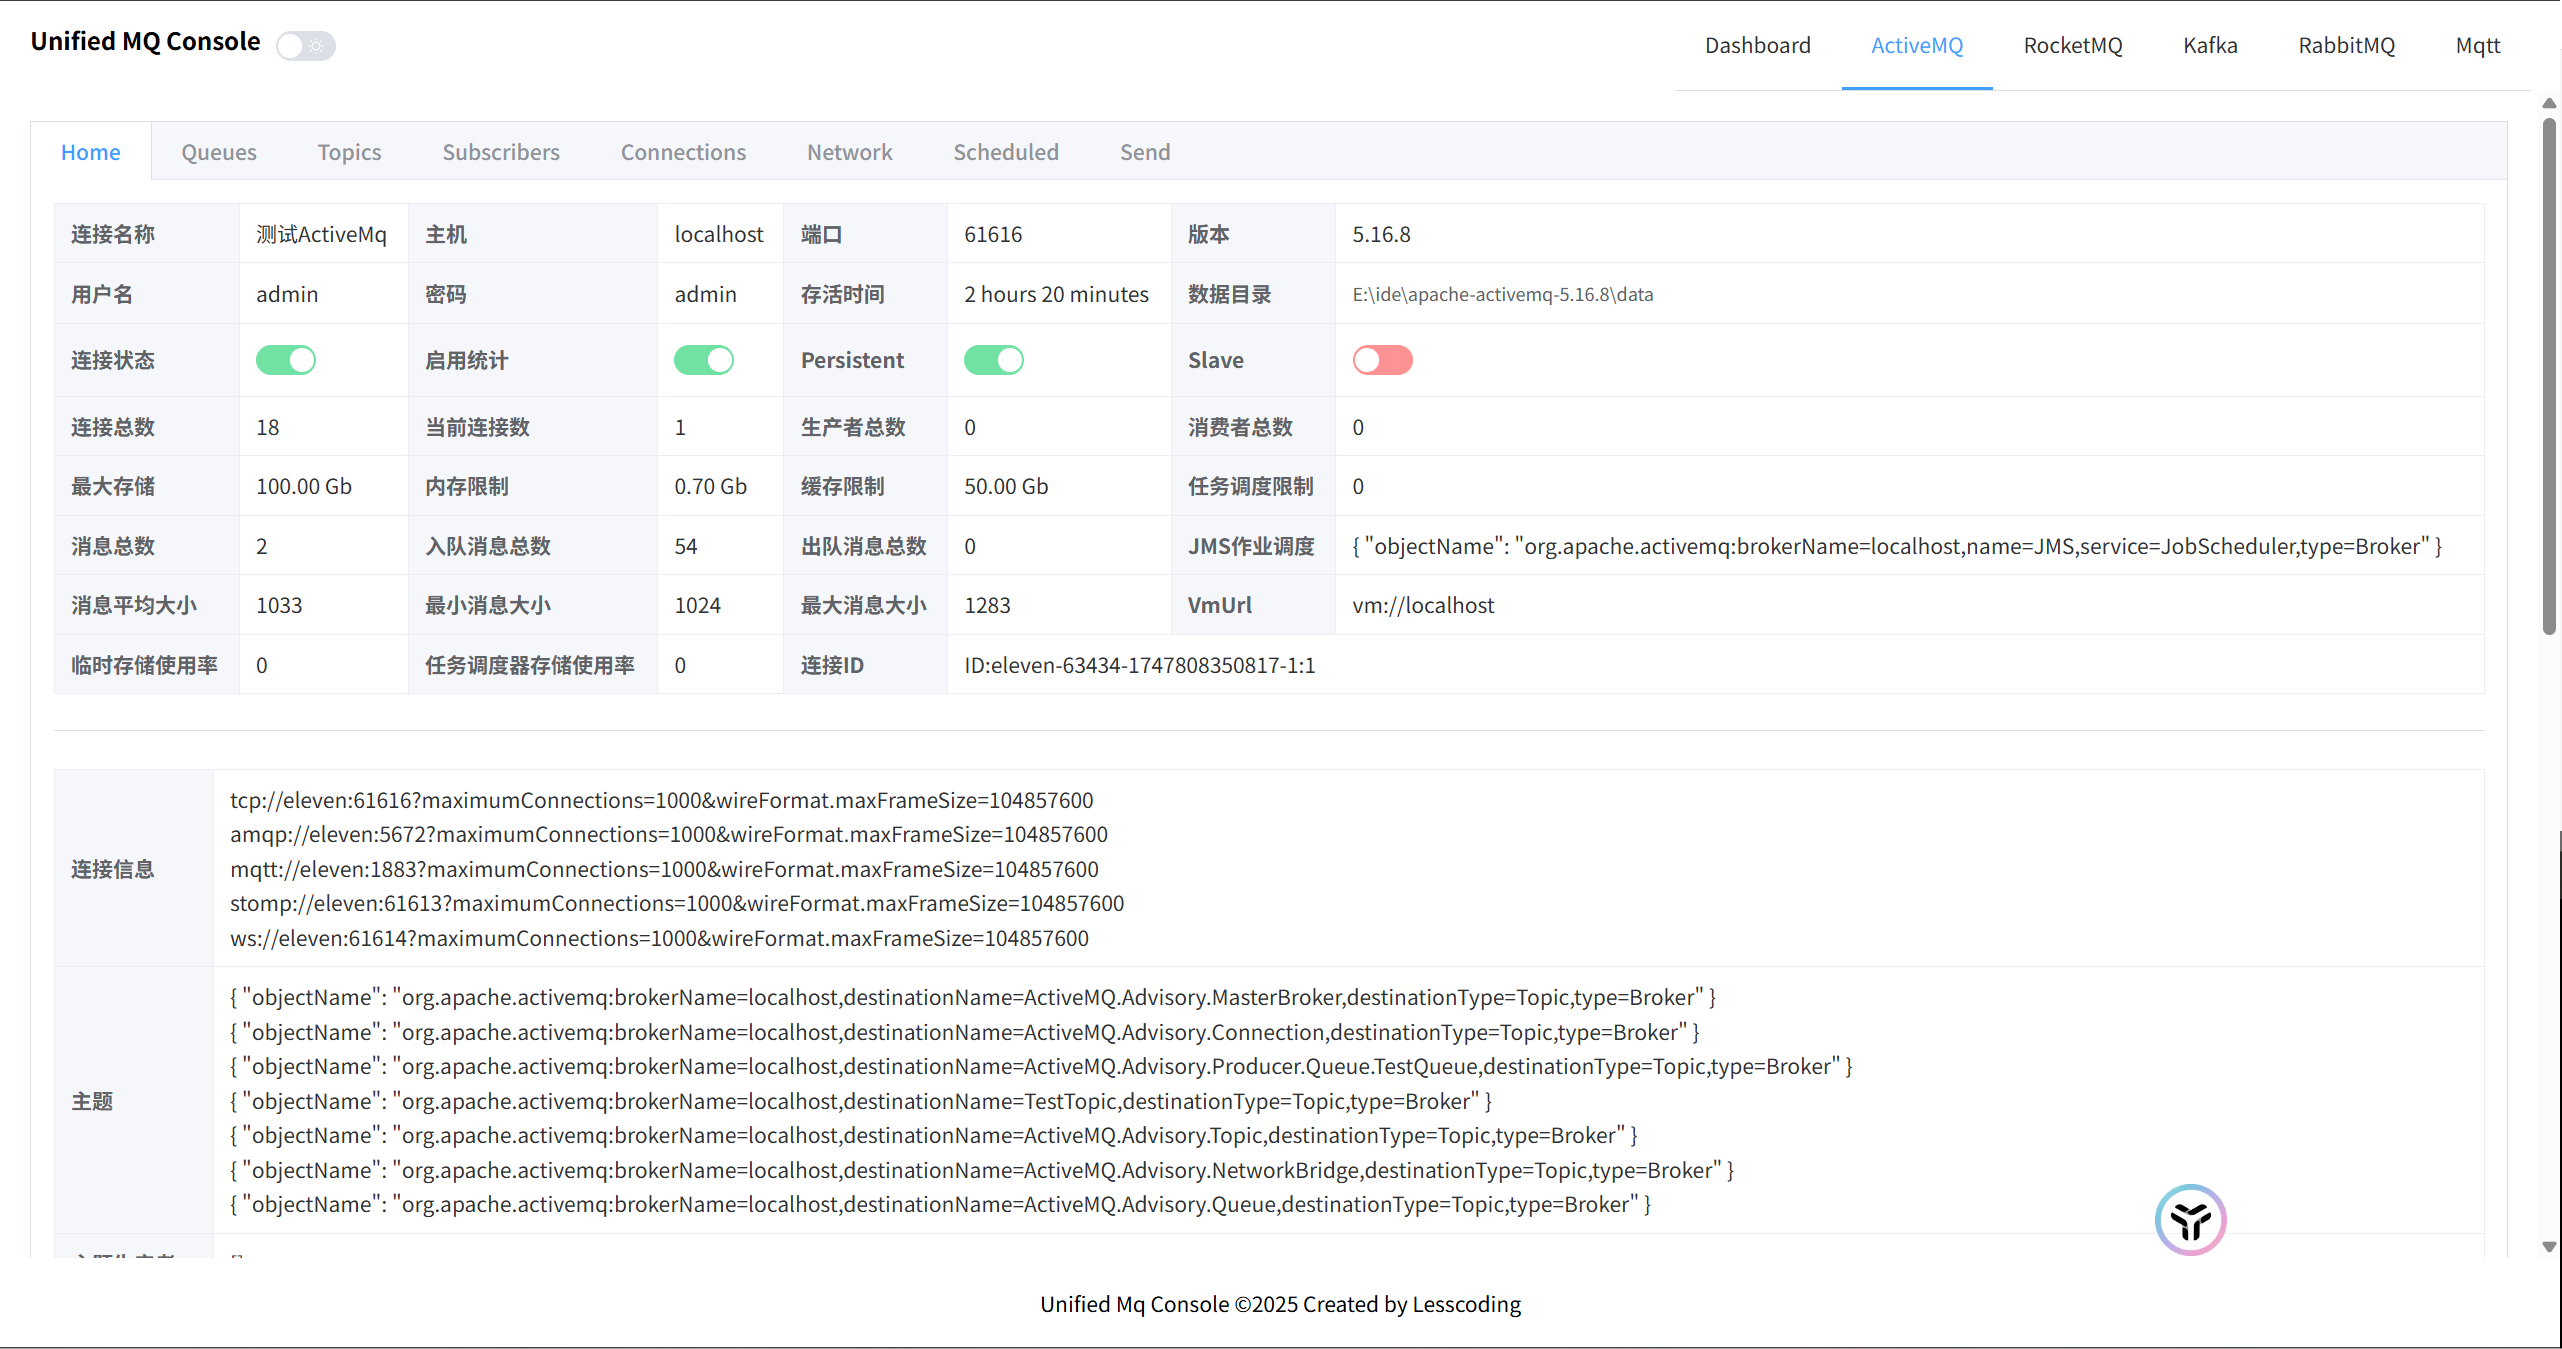Screen dimensions: 2562x1349
Task: Click the floating assistant logo icon
Action: click(x=2190, y=1220)
